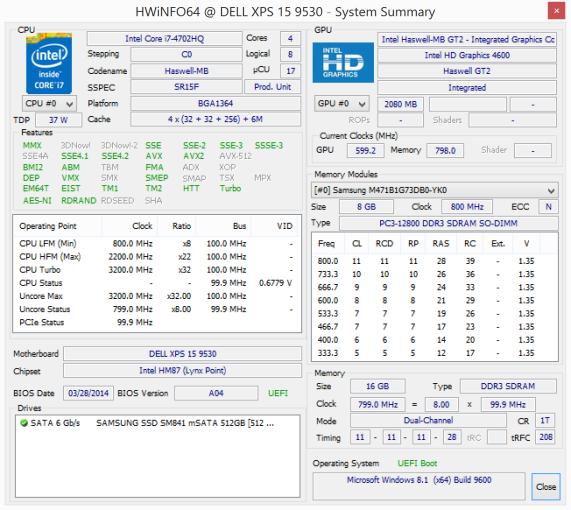Click the BMI2 feature label
The width and height of the screenshot is (571, 510).
pyautogui.click(x=33, y=167)
